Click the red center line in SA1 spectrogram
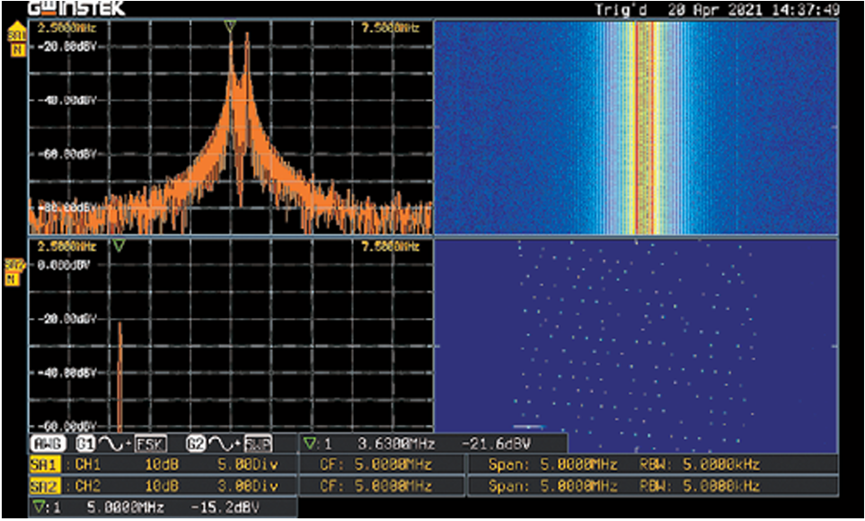865x521 pixels. (637, 127)
